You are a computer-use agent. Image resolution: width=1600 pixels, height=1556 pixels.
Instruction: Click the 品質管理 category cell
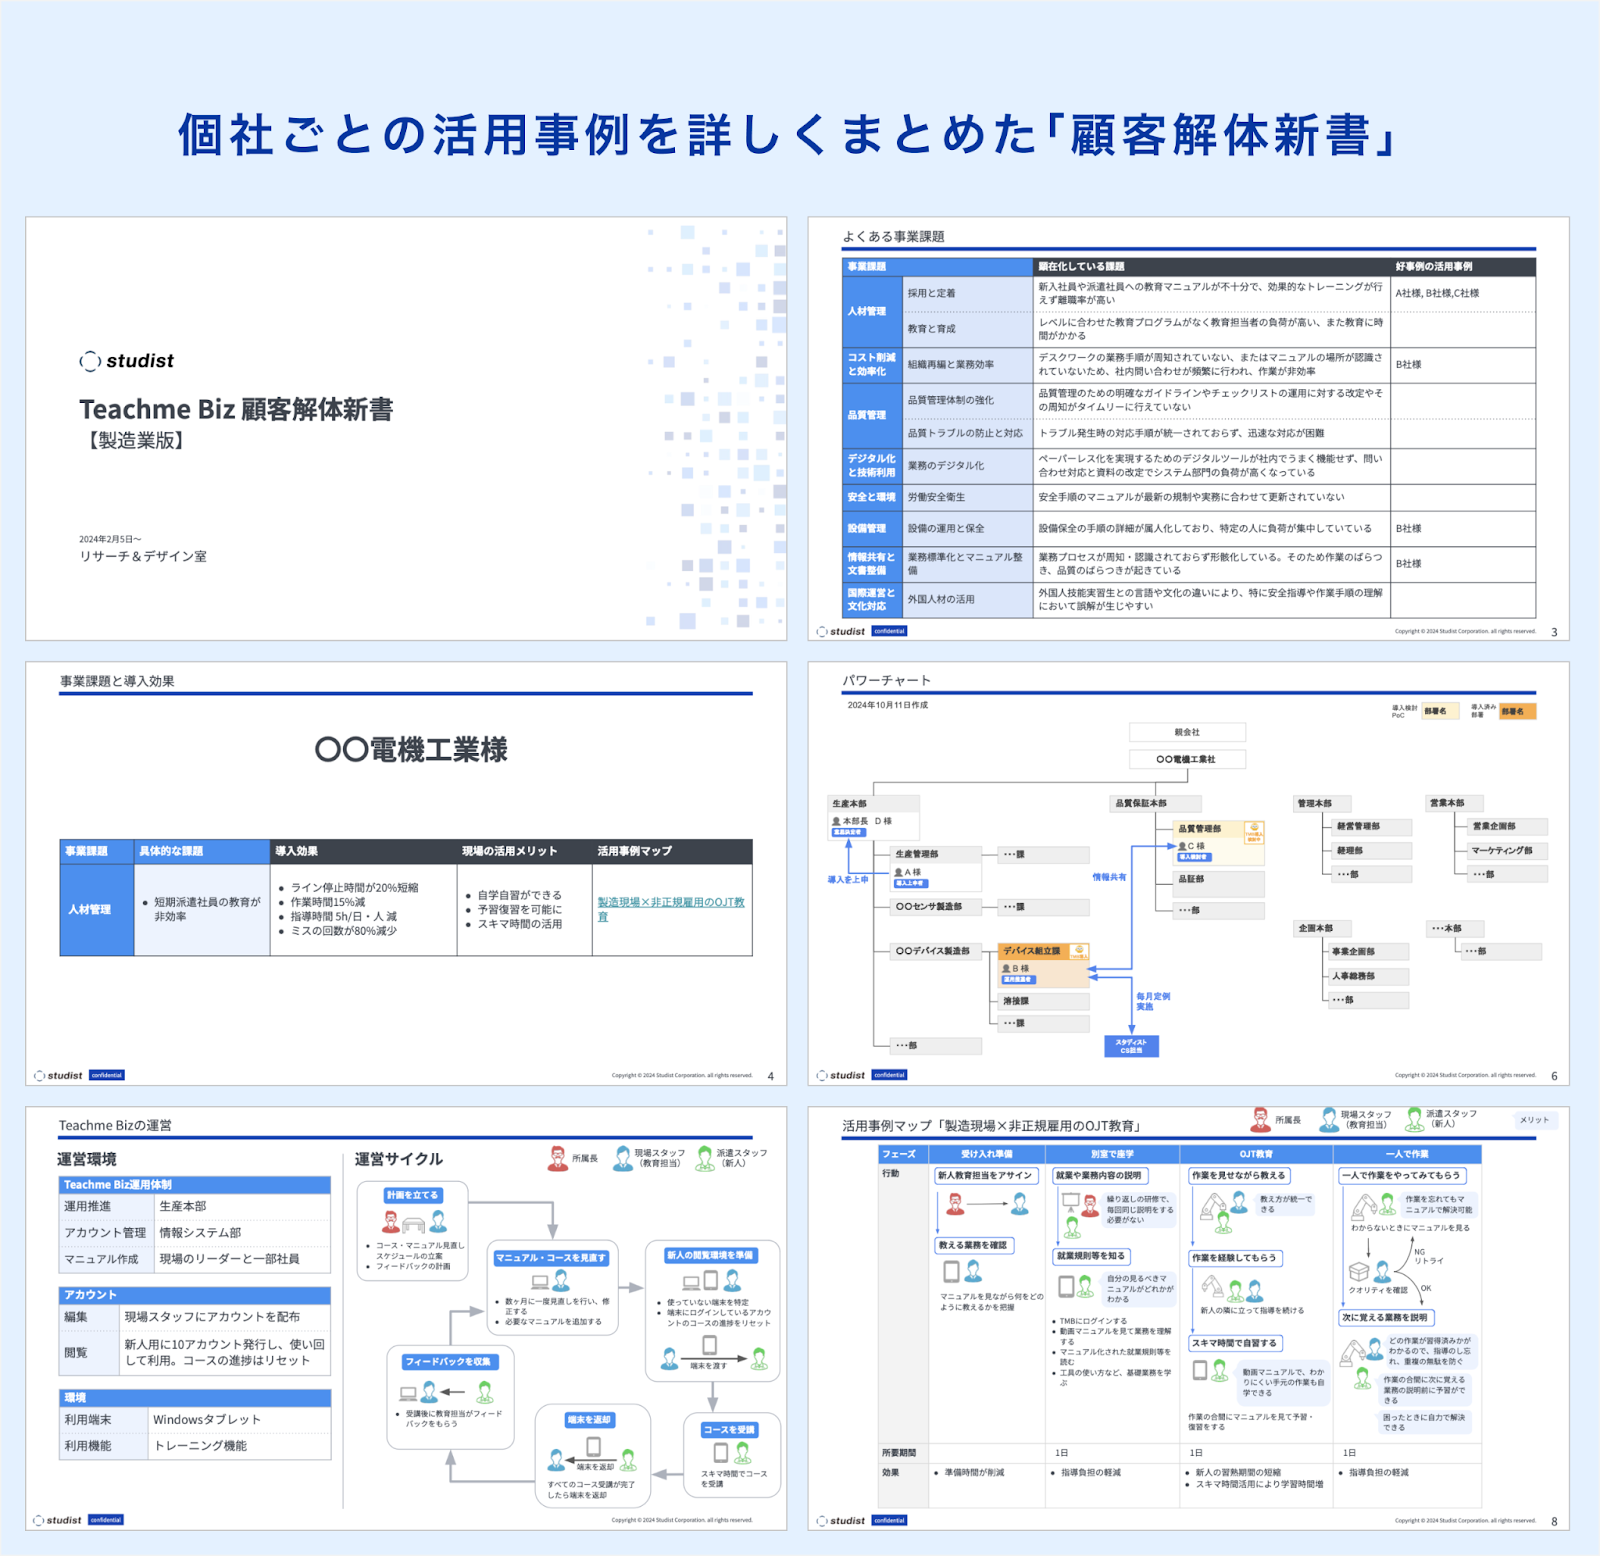(x=872, y=415)
